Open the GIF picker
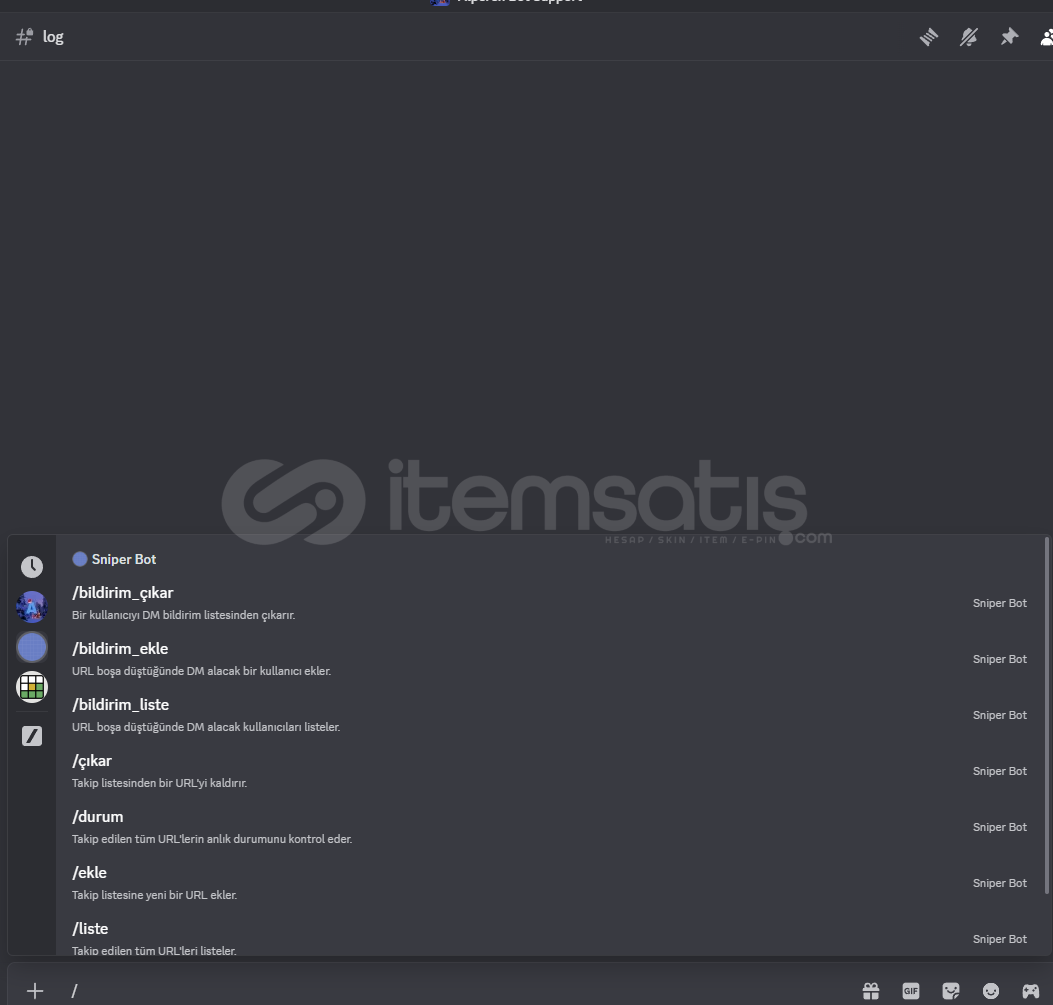This screenshot has width=1053, height=1005. [x=911, y=991]
